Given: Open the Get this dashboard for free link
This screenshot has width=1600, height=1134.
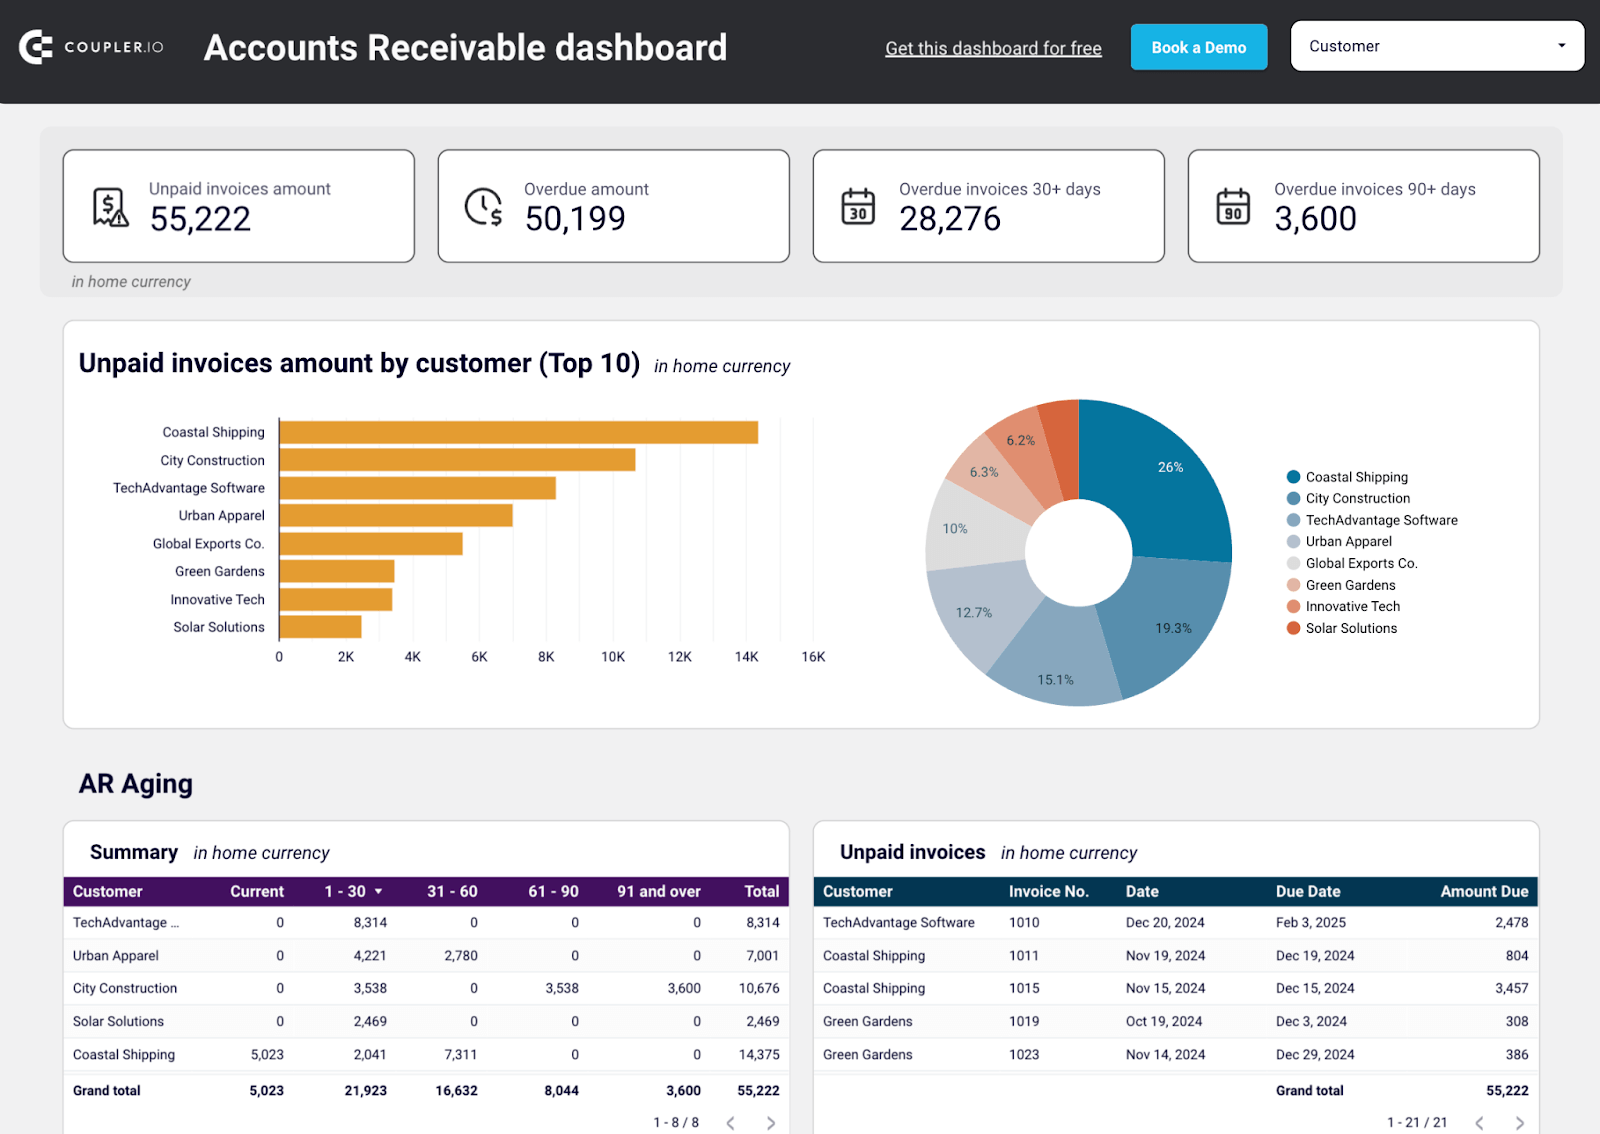Looking at the screenshot, I should [x=993, y=47].
